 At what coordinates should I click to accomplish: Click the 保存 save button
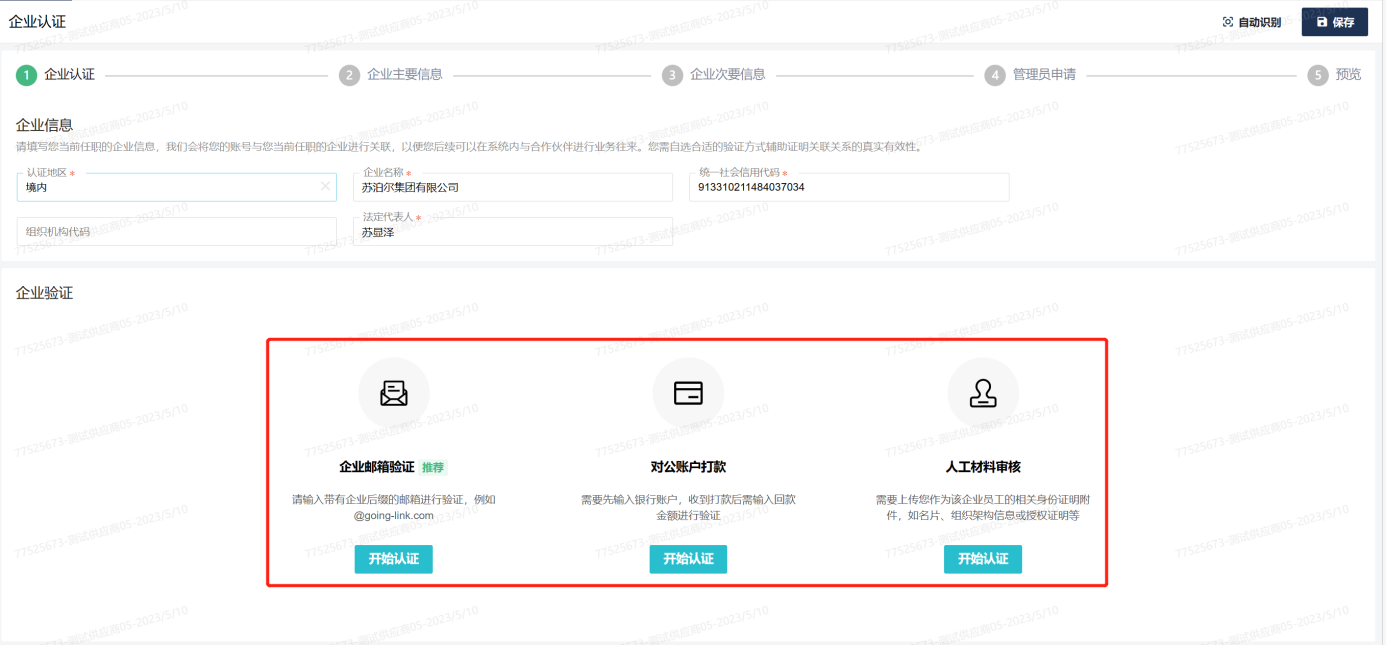[1334, 22]
